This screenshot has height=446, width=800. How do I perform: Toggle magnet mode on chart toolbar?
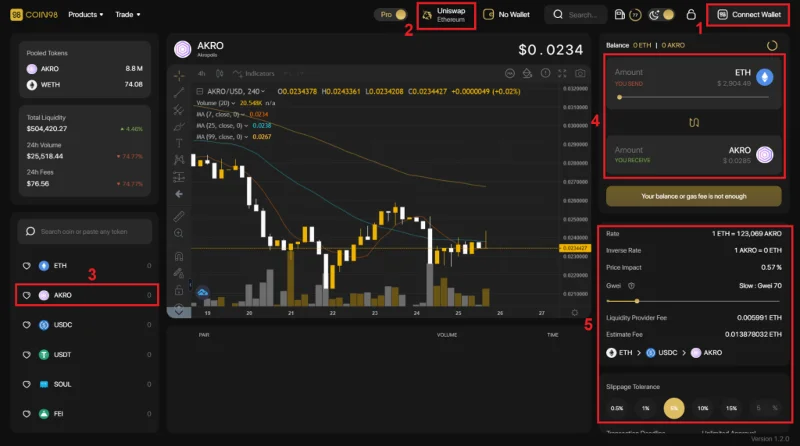point(179,256)
